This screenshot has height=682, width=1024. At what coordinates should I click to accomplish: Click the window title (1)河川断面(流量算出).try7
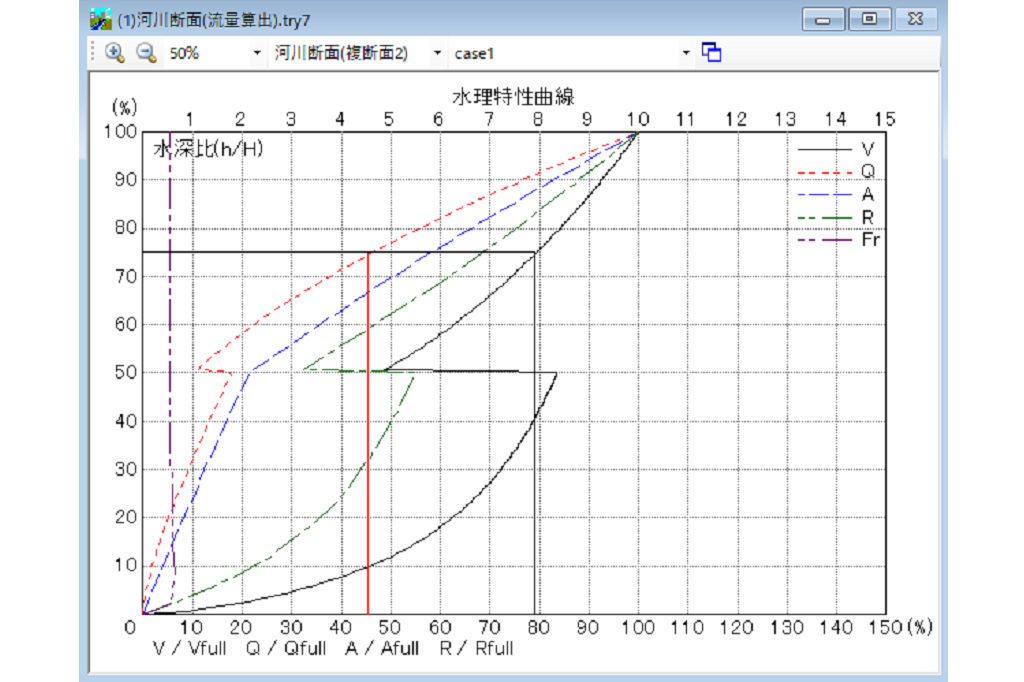214,20
